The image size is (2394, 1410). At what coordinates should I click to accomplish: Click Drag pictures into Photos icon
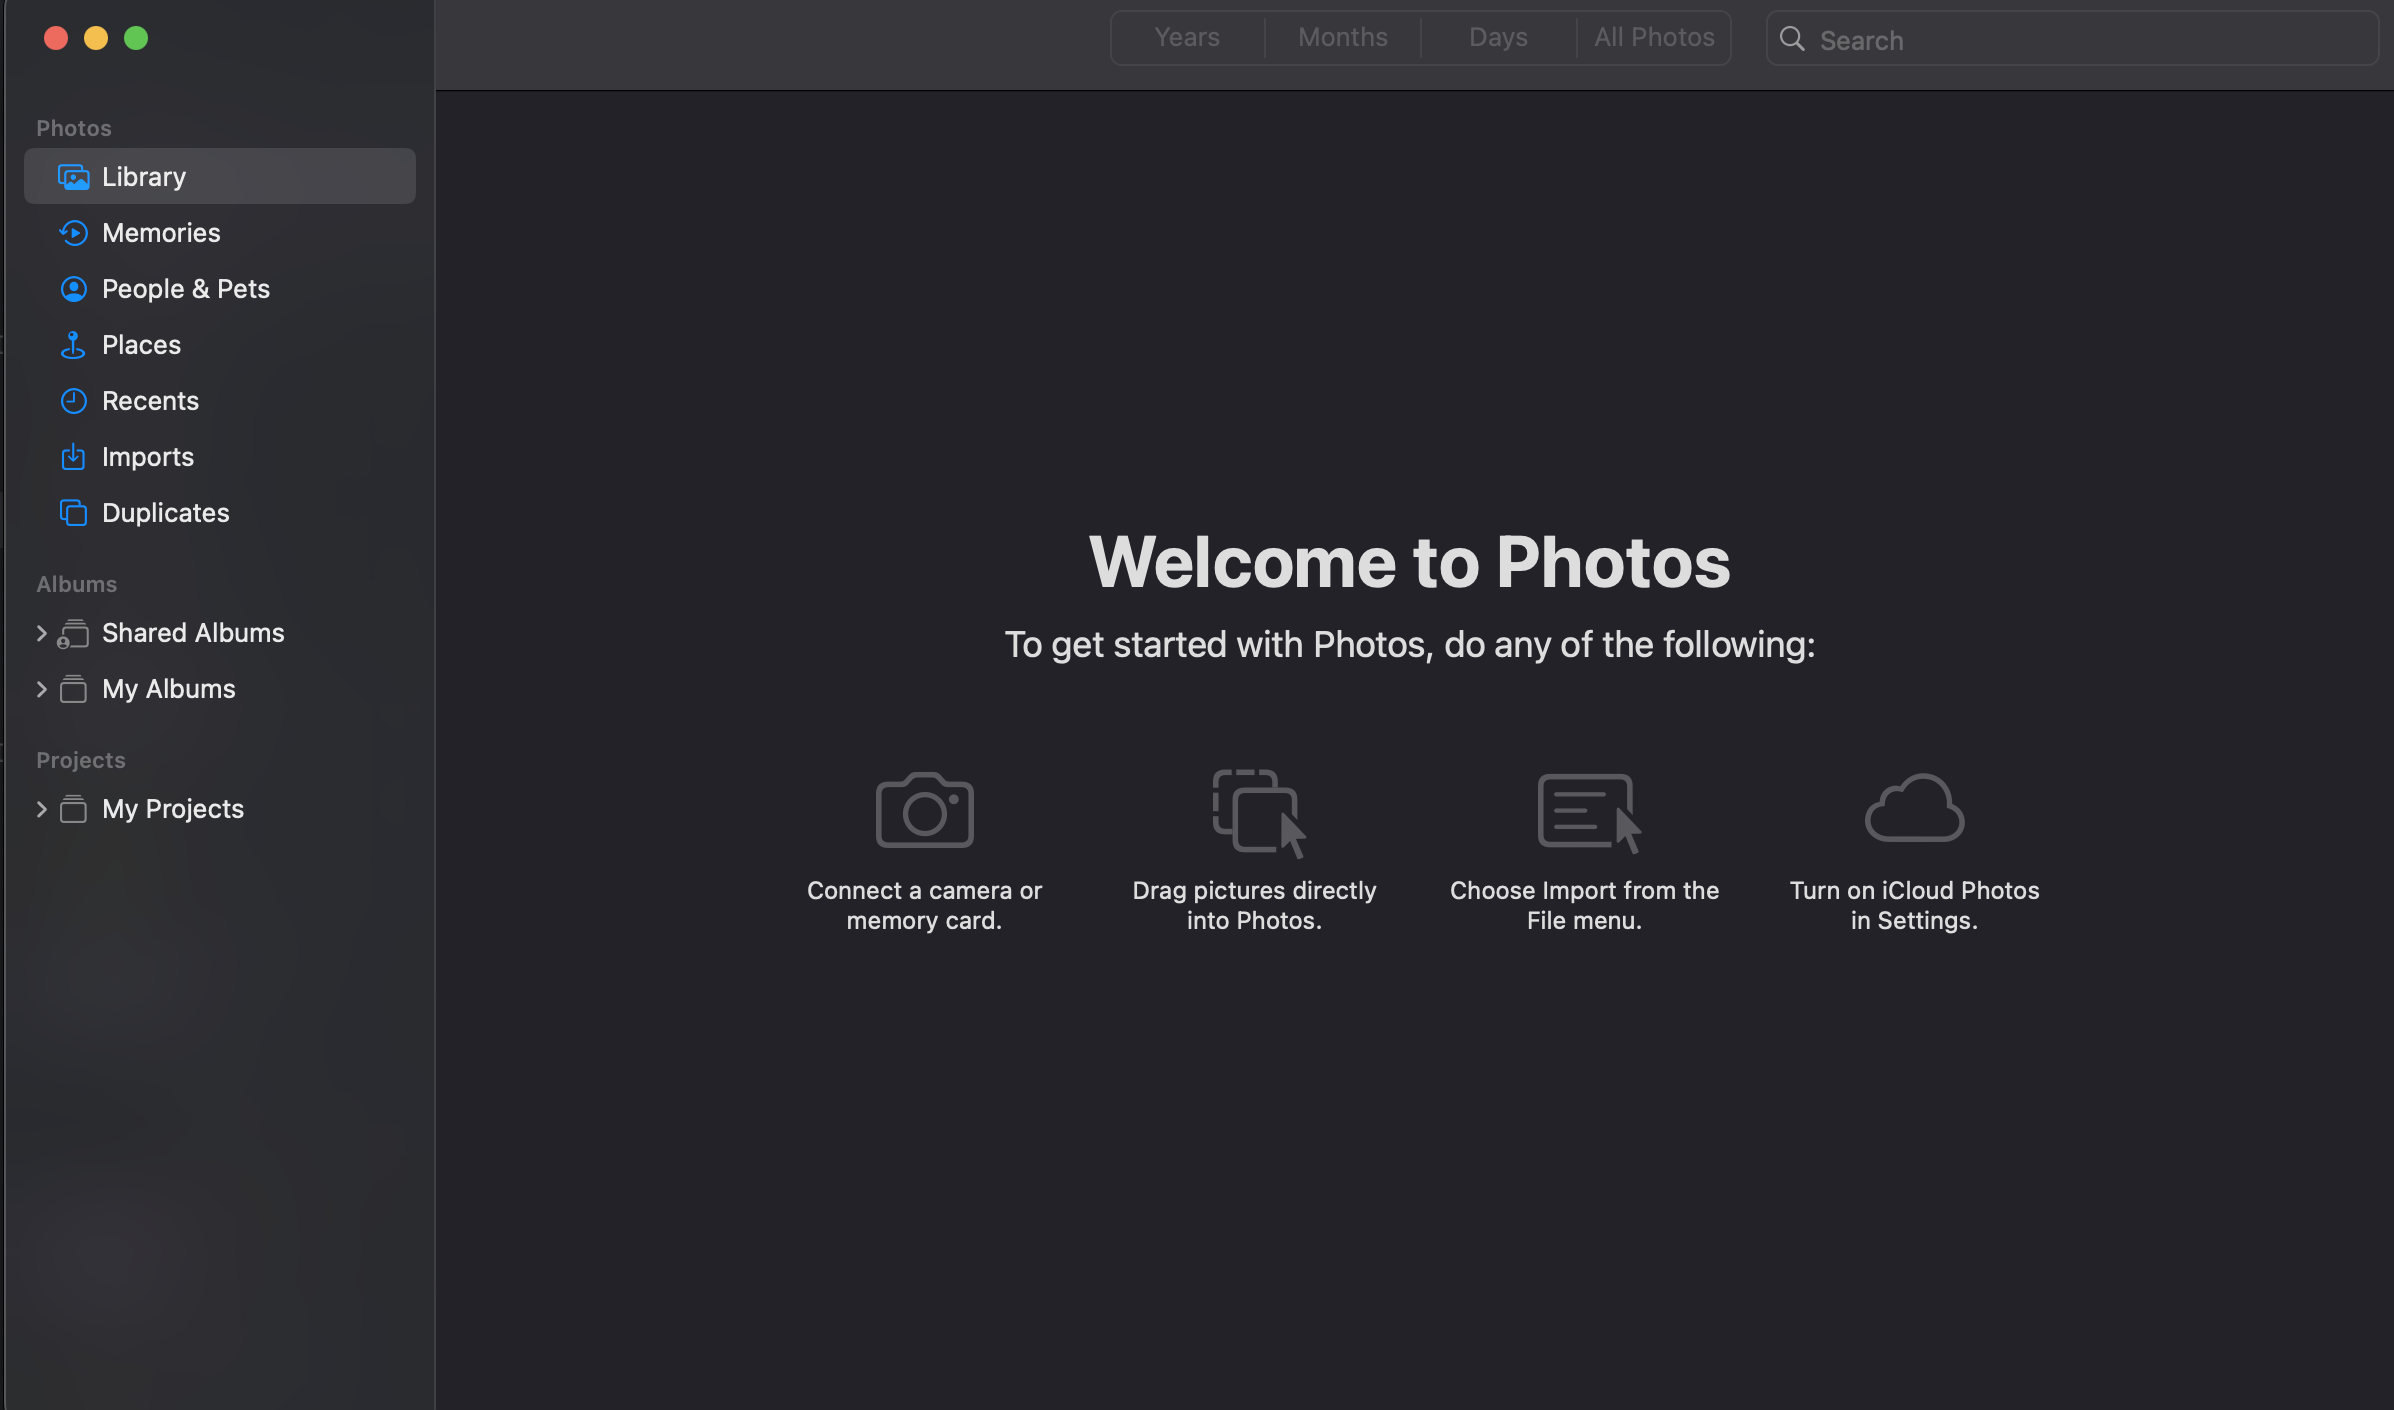[1255, 809]
